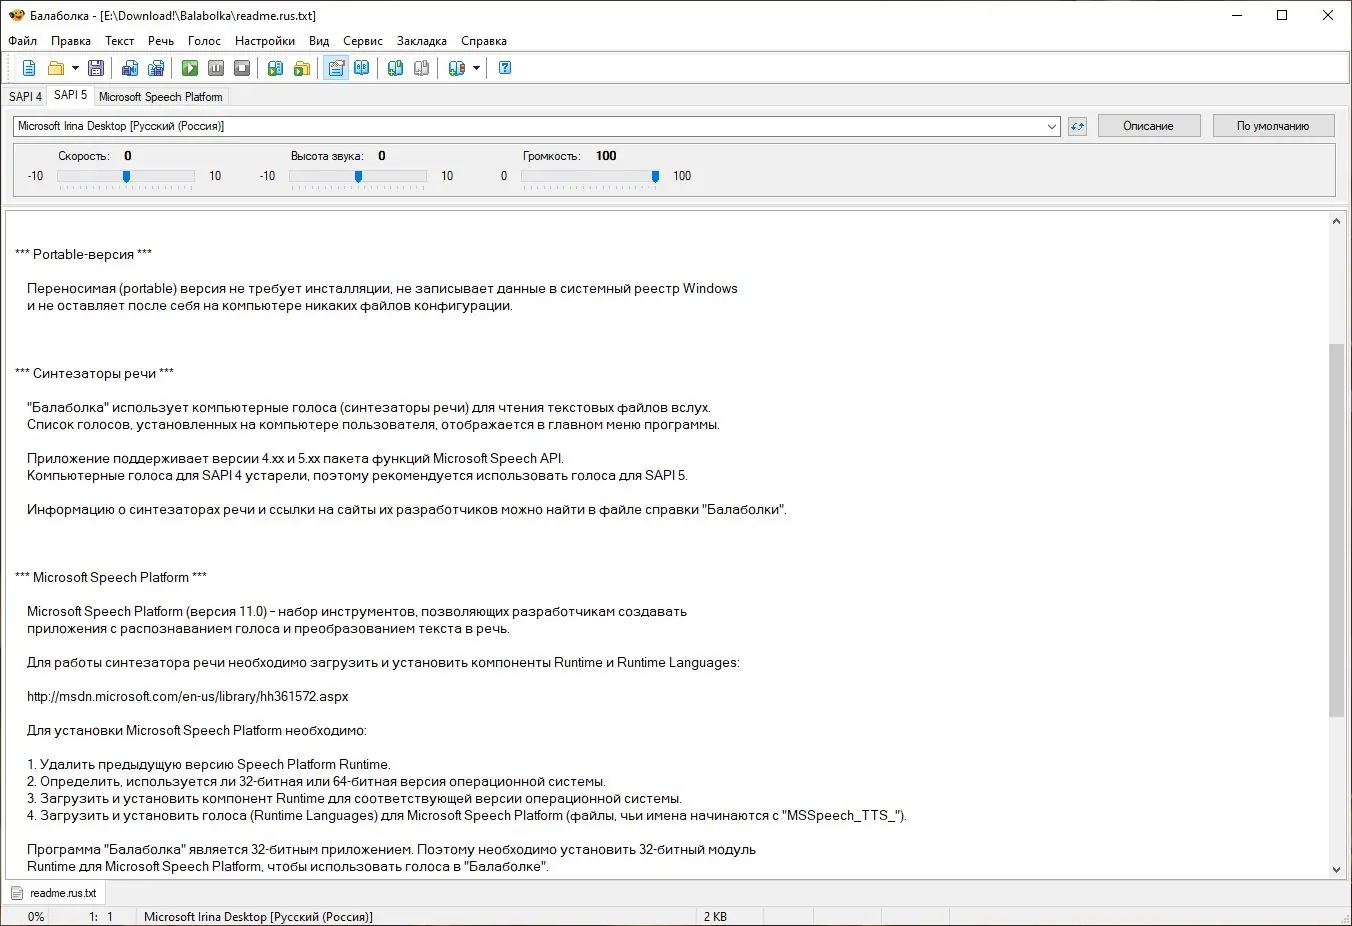Open a file using the folder icon
Viewport: 1352px width, 926px height.
tap(56, 68)
